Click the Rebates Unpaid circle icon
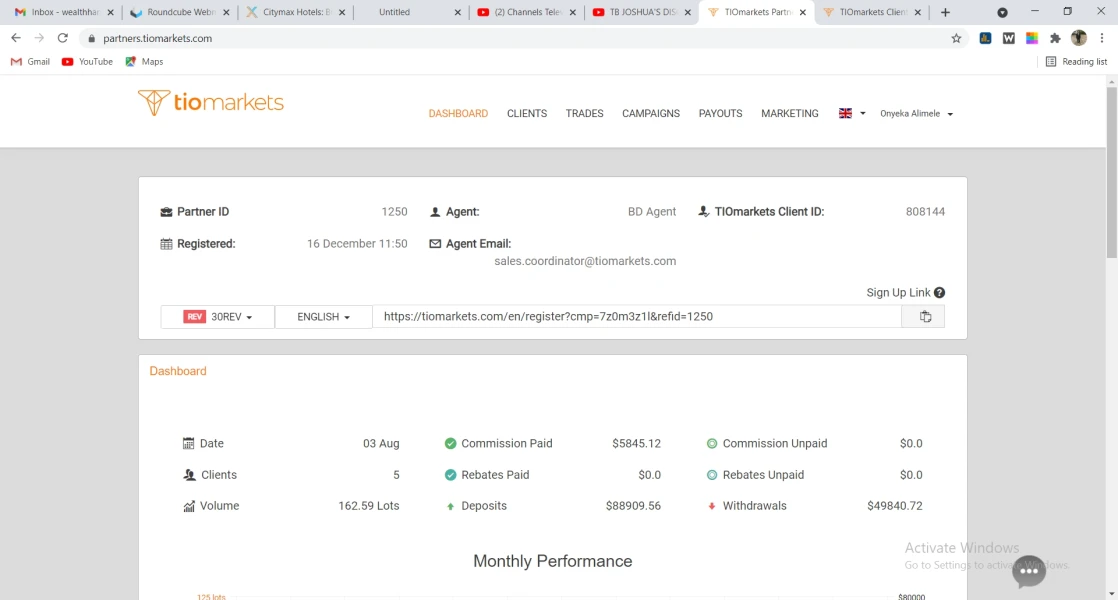 712,475
